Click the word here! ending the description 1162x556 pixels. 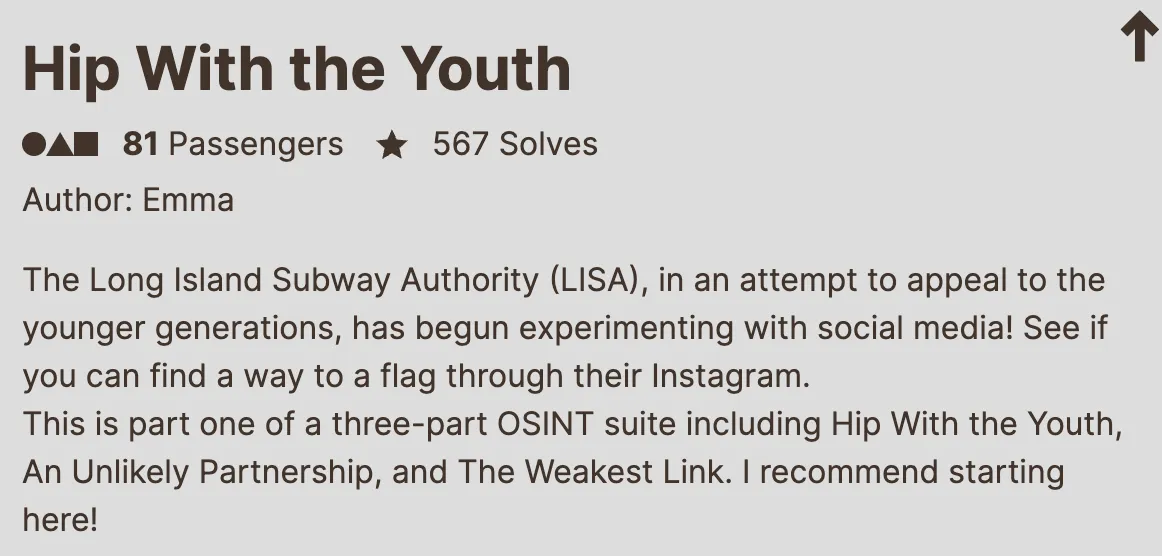(61, 520)
